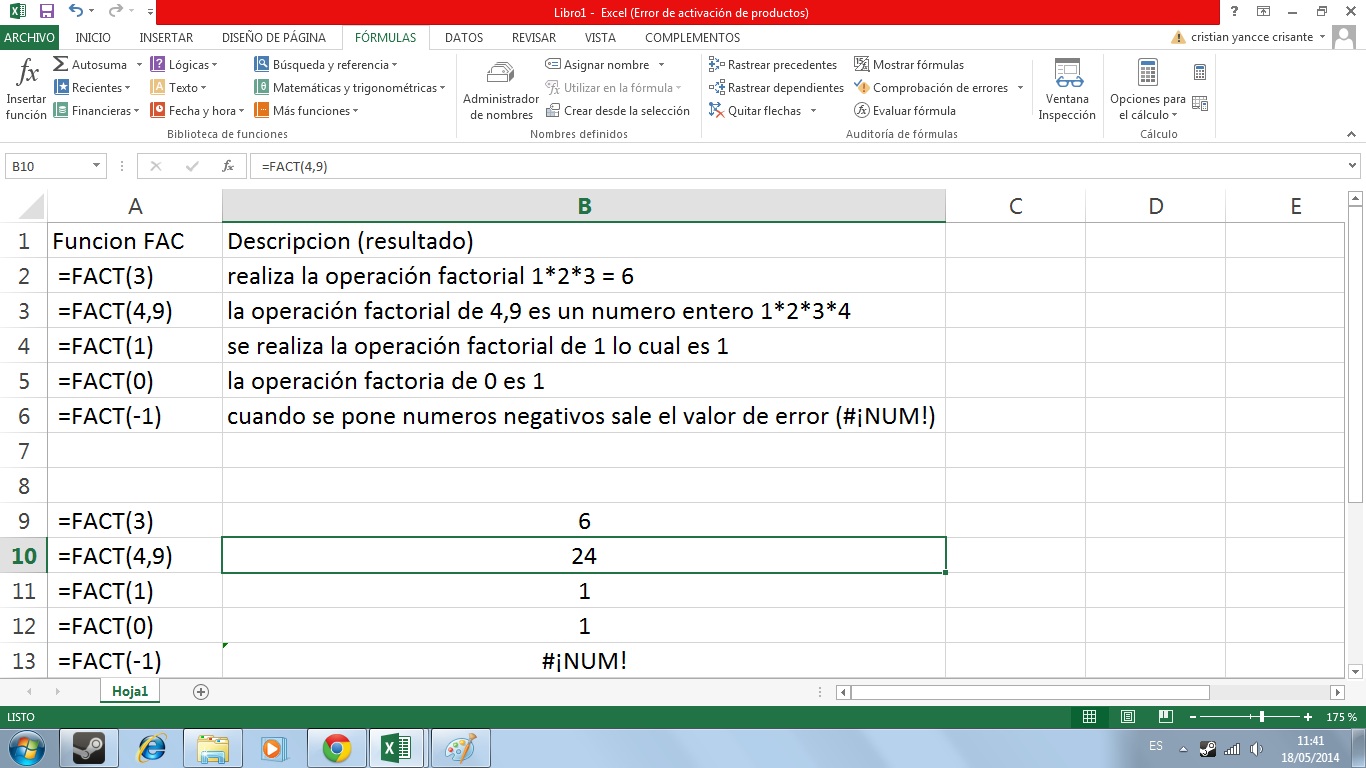Toggle Mostrar fórmulas display mode
This screenshot has height=768, width=1366.
(x=909, y=65)
